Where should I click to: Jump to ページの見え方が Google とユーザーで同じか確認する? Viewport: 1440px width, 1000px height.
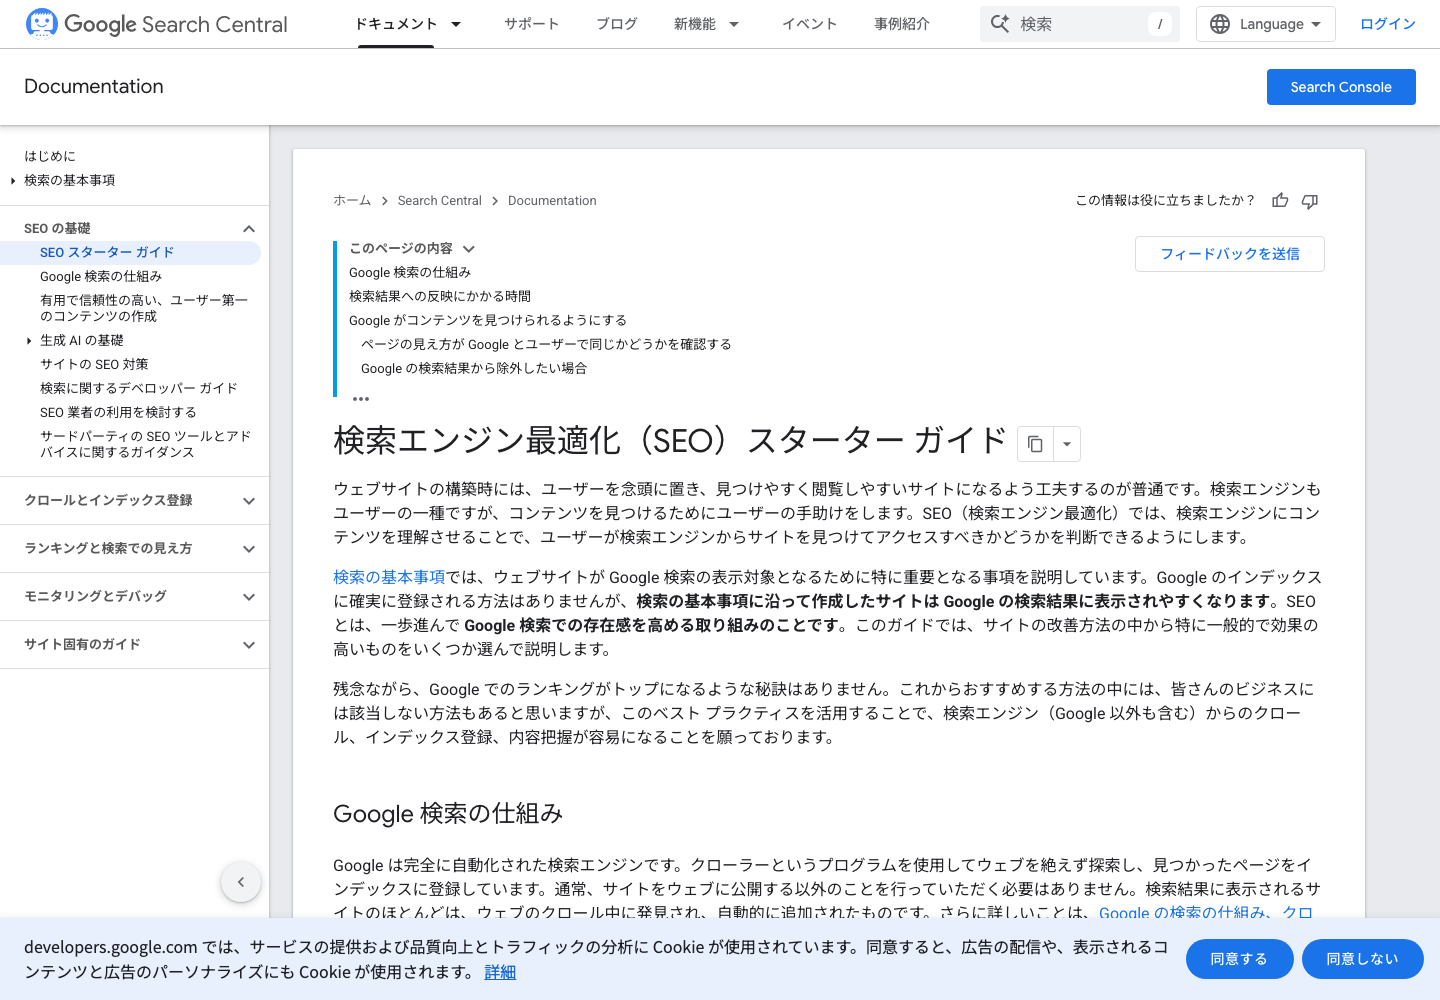click(546, 345)
